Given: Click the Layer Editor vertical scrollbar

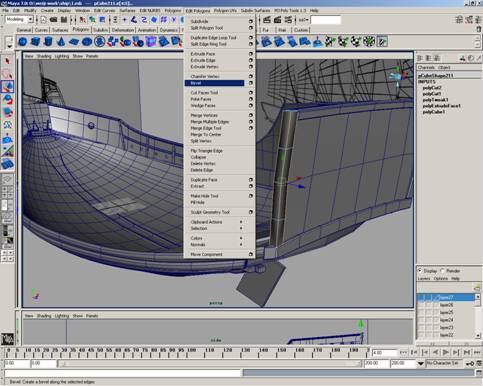Looking at the screenshot, I should pos(478,316).
